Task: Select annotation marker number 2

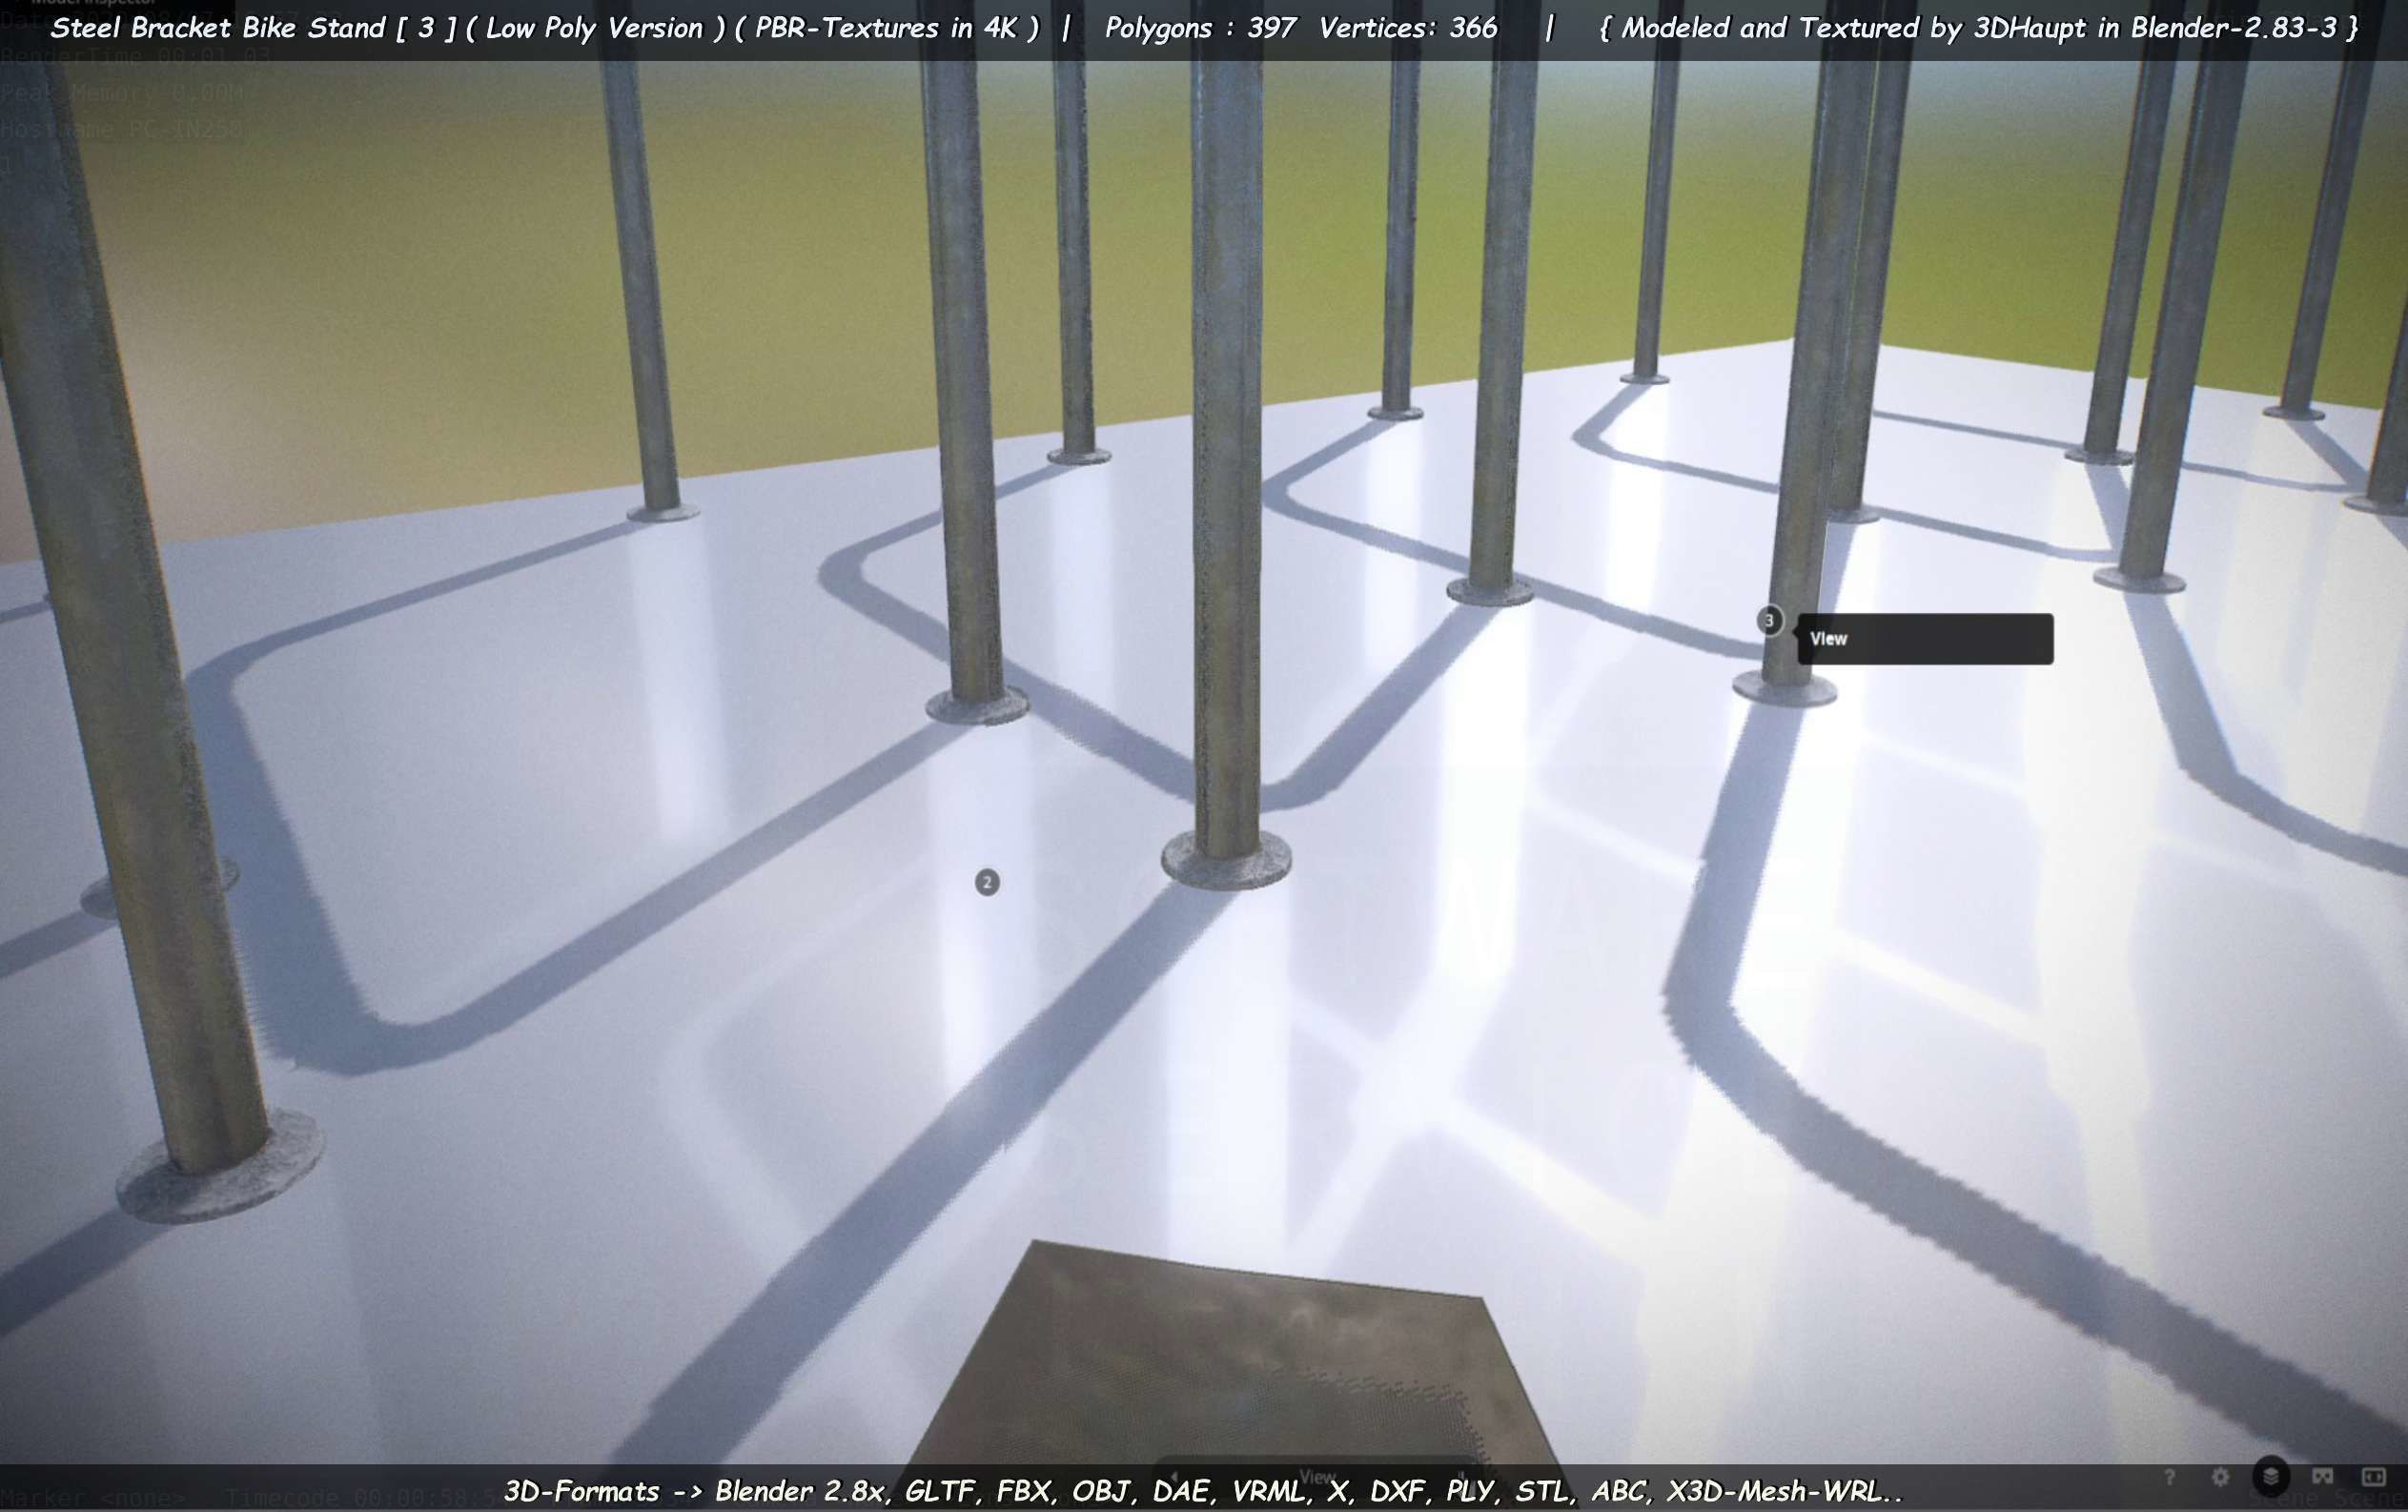Action: (x=987, y=882)
